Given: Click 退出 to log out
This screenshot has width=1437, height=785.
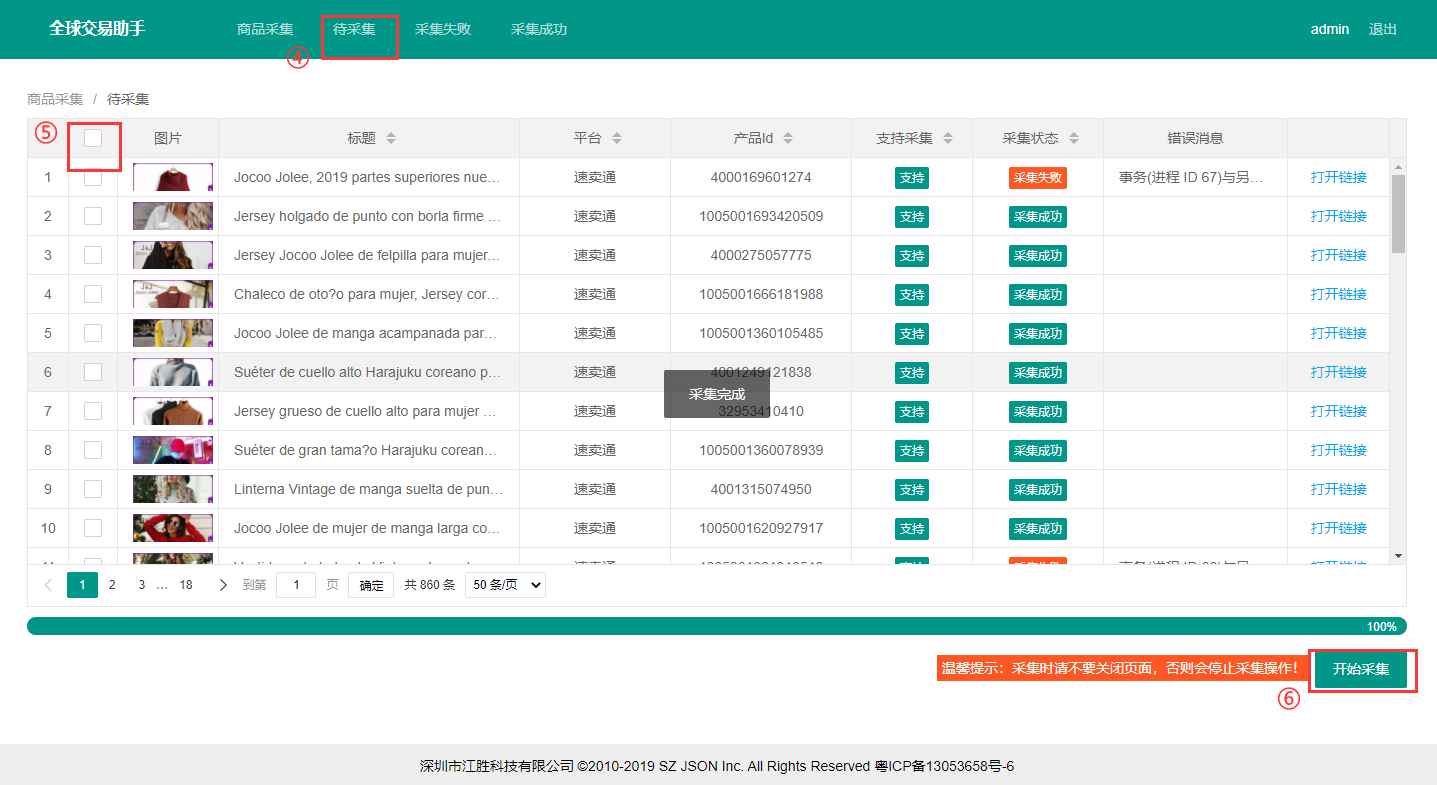Looking at the screenshot, I should (x=1383, y=29).
